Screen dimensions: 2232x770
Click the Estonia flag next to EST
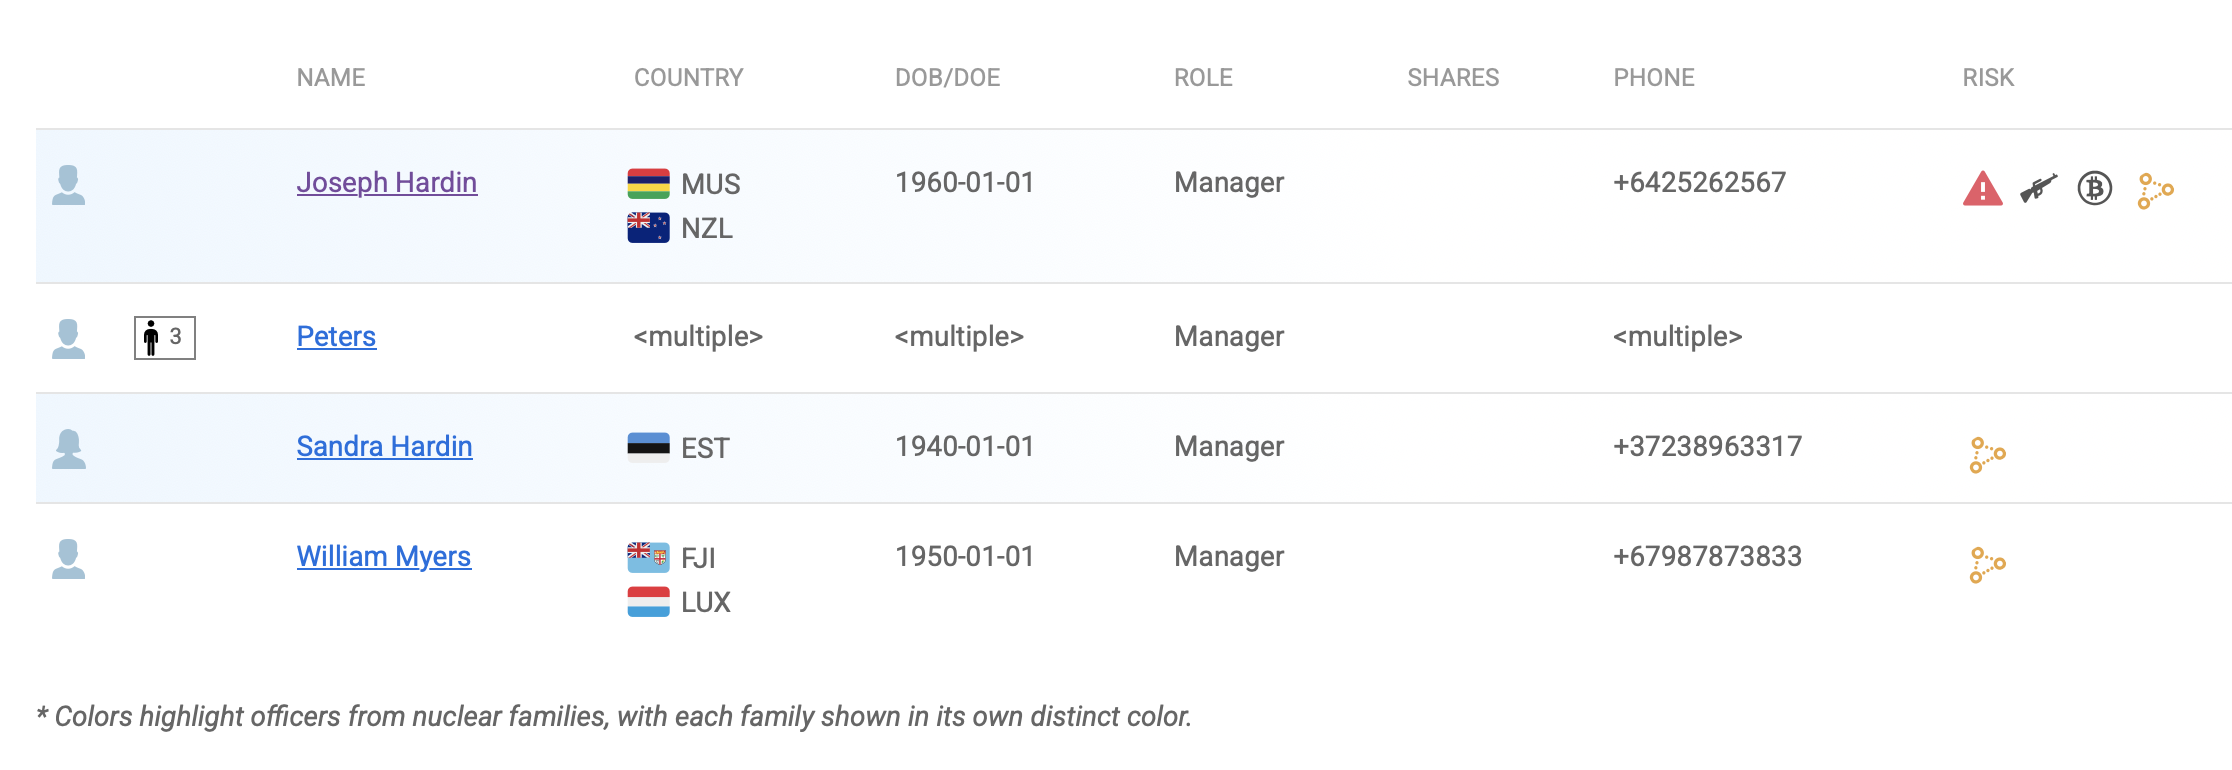[x=648, y=447]
